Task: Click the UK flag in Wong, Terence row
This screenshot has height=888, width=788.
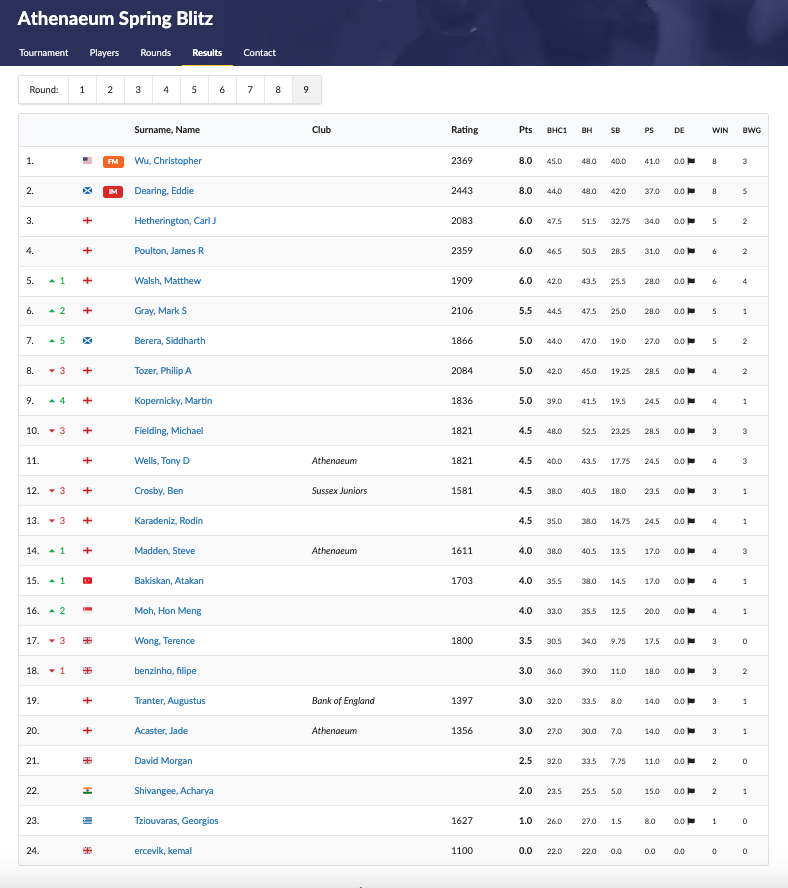Action: tap(87, 641)
